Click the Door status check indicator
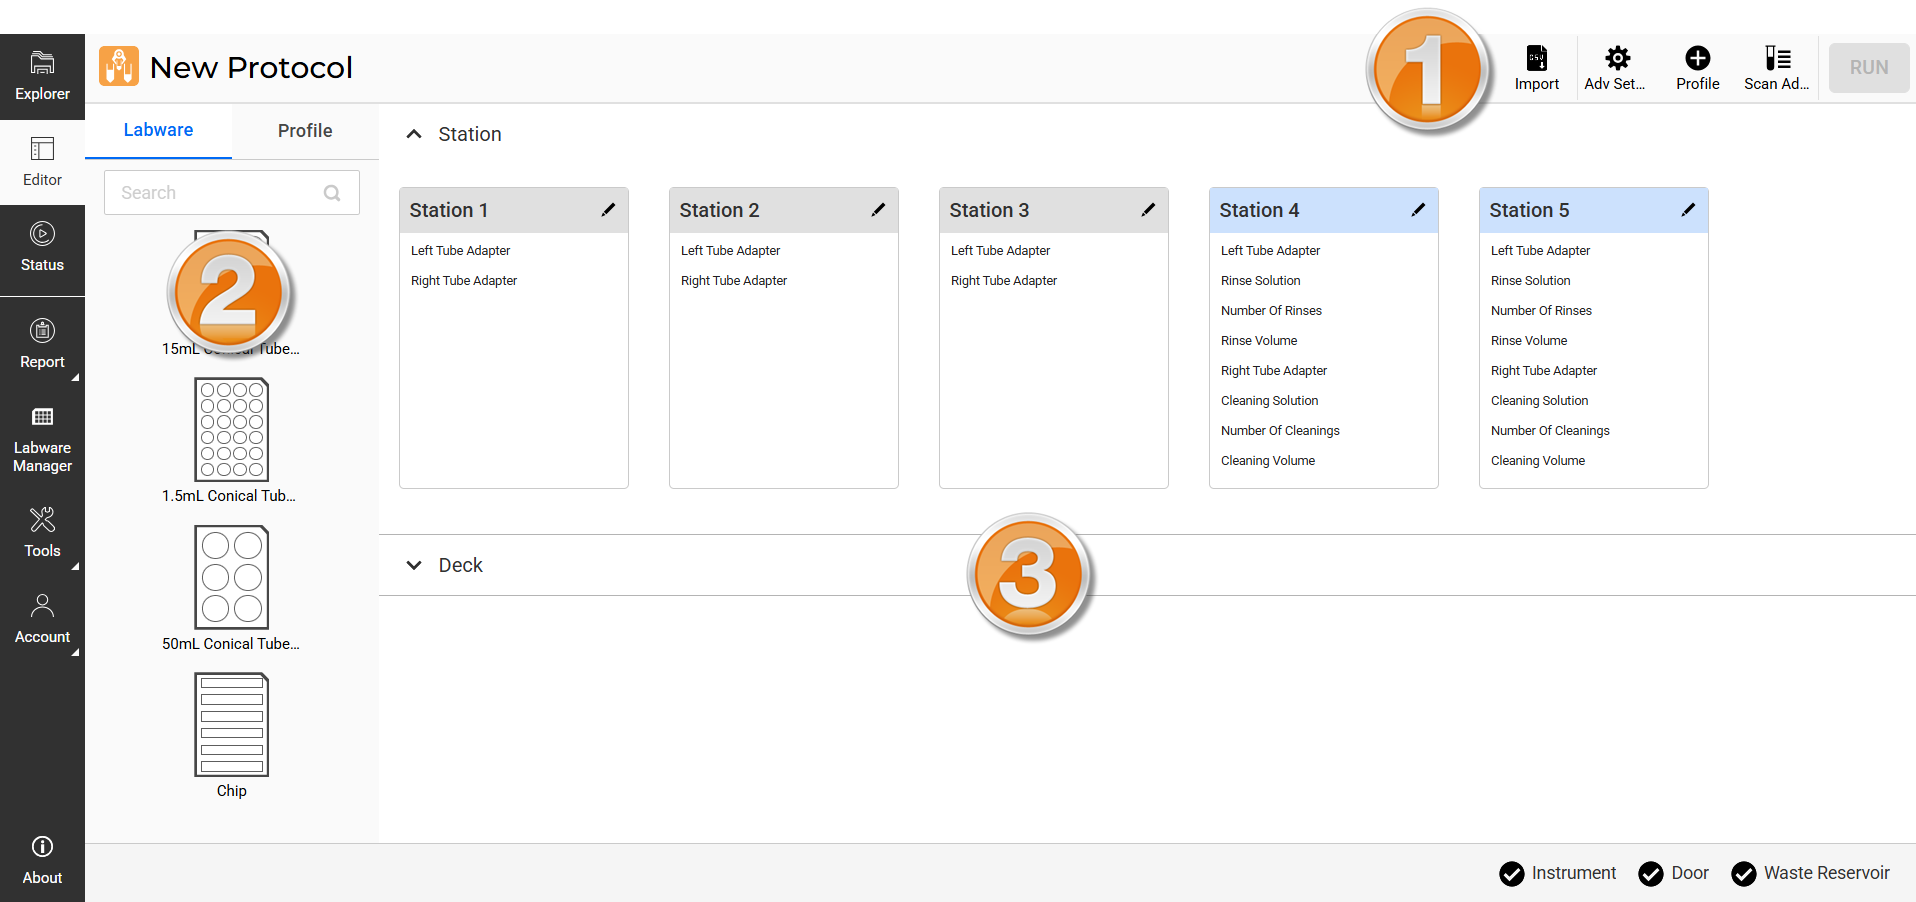This screenshot has height=902, width=1916. tap(1650, 873)
